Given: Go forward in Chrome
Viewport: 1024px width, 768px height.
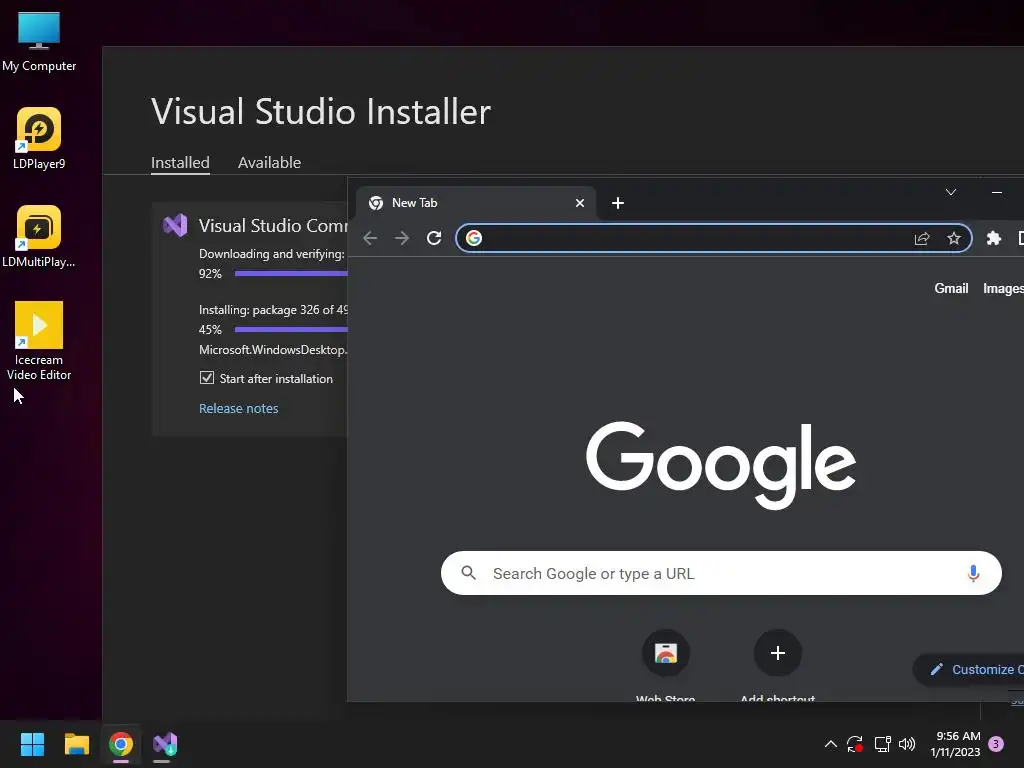Looking at the screenshot, I should click(402, 238).
